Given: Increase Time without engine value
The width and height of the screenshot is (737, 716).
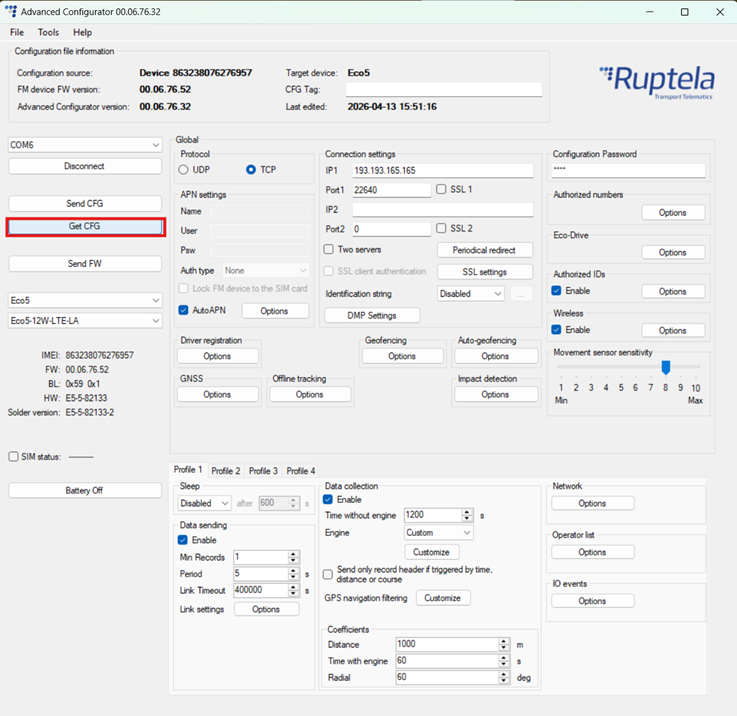Looking at the screenshot, I should coord(467,512).
